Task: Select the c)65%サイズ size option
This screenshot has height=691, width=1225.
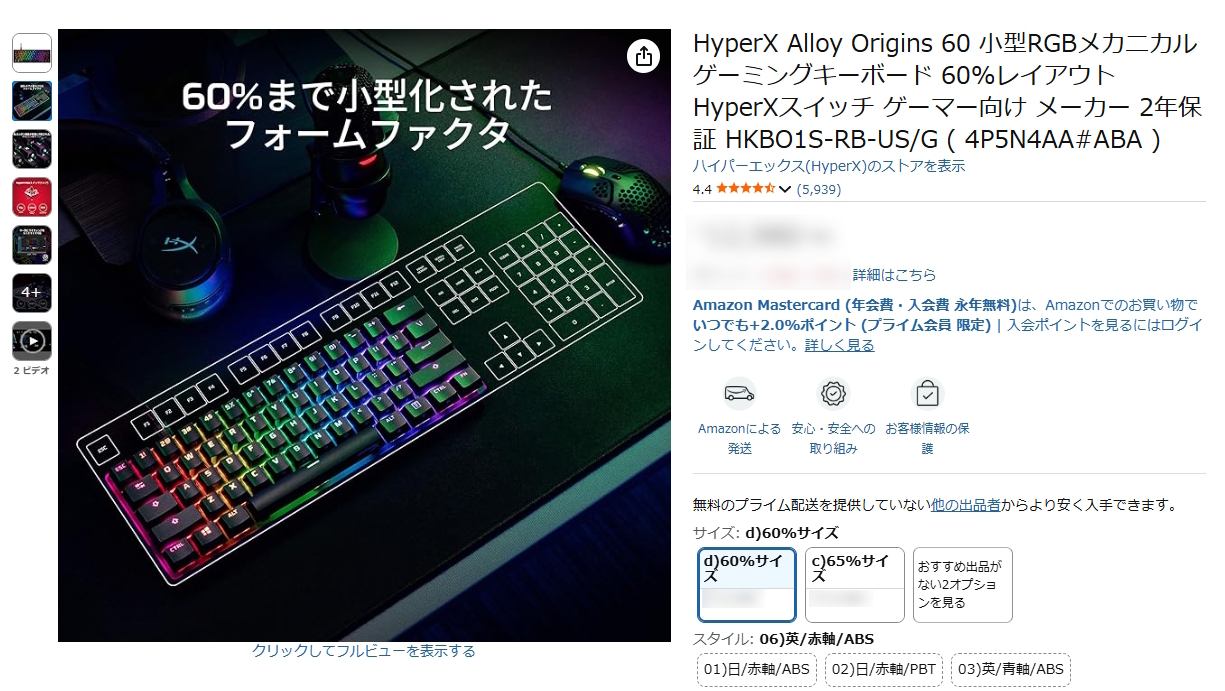Action: [855, 585]
